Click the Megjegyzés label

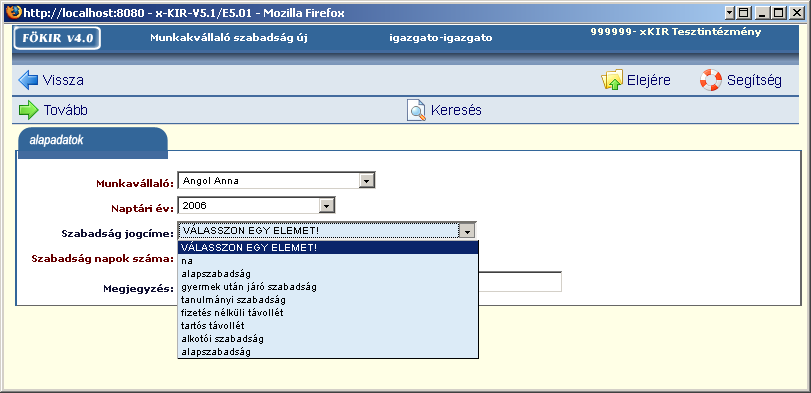138,288
